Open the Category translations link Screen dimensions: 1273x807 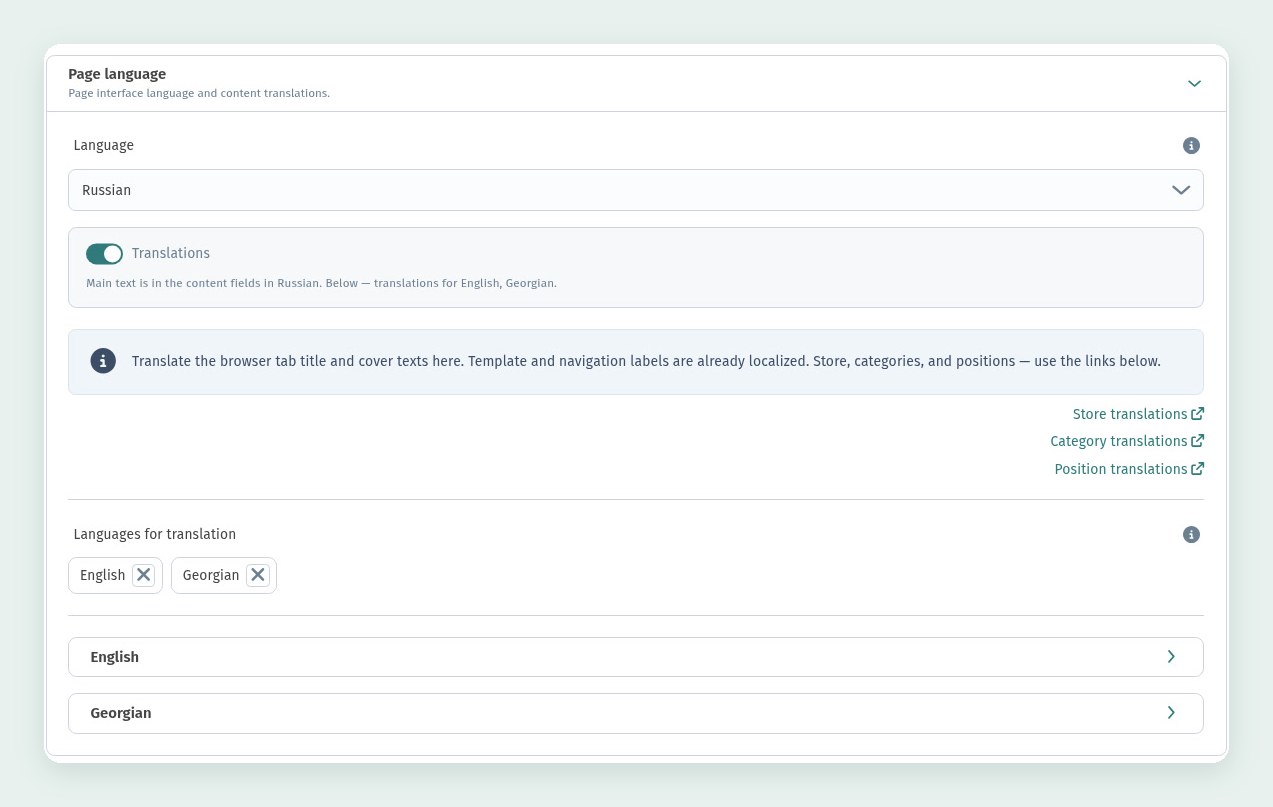(1119, 441)
